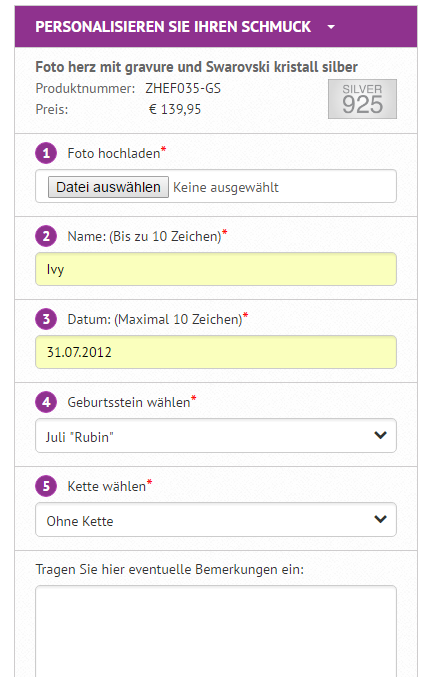Click the Name input field containing Ivy
Screen dimensions: 431x677
tap(216, 269)
